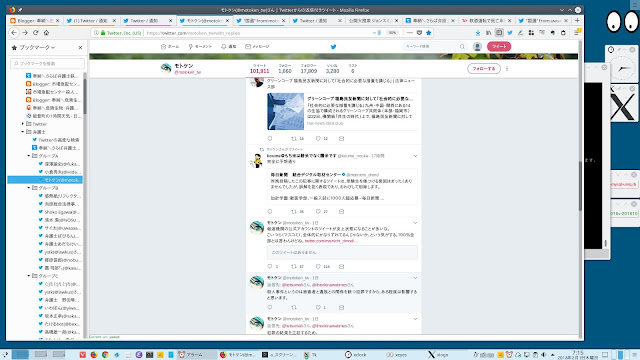Click the Chrome icon in the taskbar launcher

(x=105, y=355)
